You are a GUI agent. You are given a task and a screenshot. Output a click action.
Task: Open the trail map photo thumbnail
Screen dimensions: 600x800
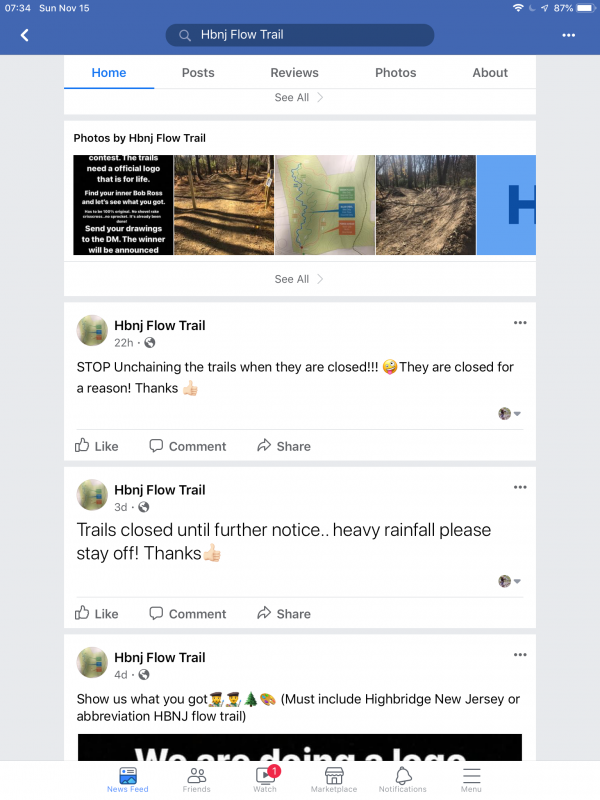coord(324,205)
